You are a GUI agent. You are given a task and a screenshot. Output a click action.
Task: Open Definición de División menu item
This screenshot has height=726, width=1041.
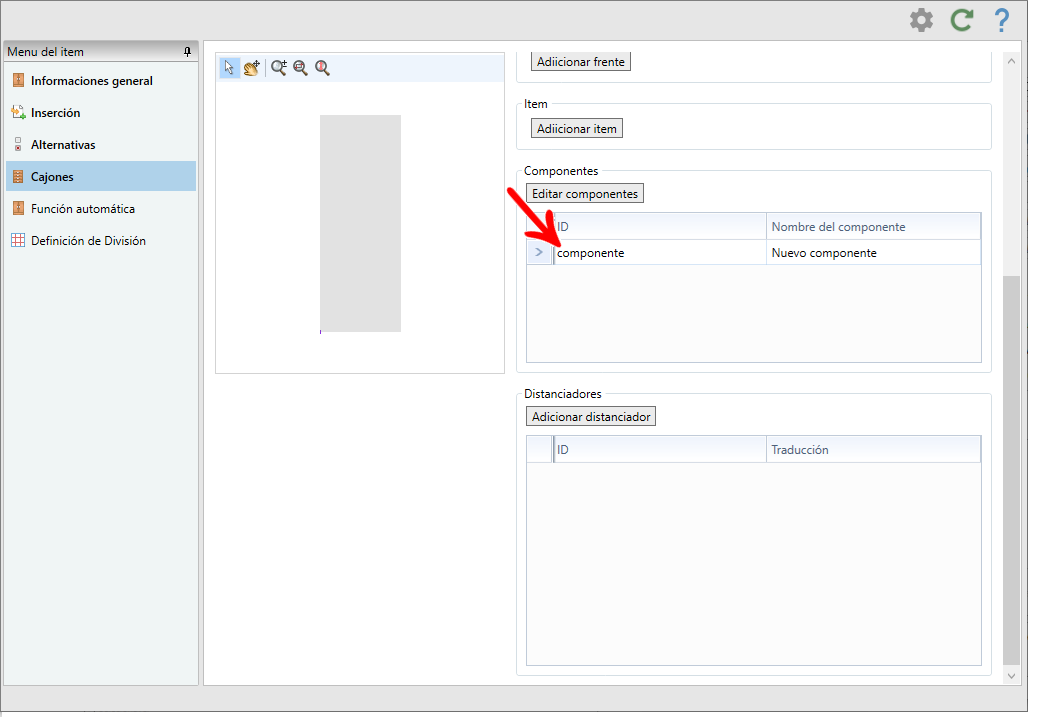click(x=101, y=240)
